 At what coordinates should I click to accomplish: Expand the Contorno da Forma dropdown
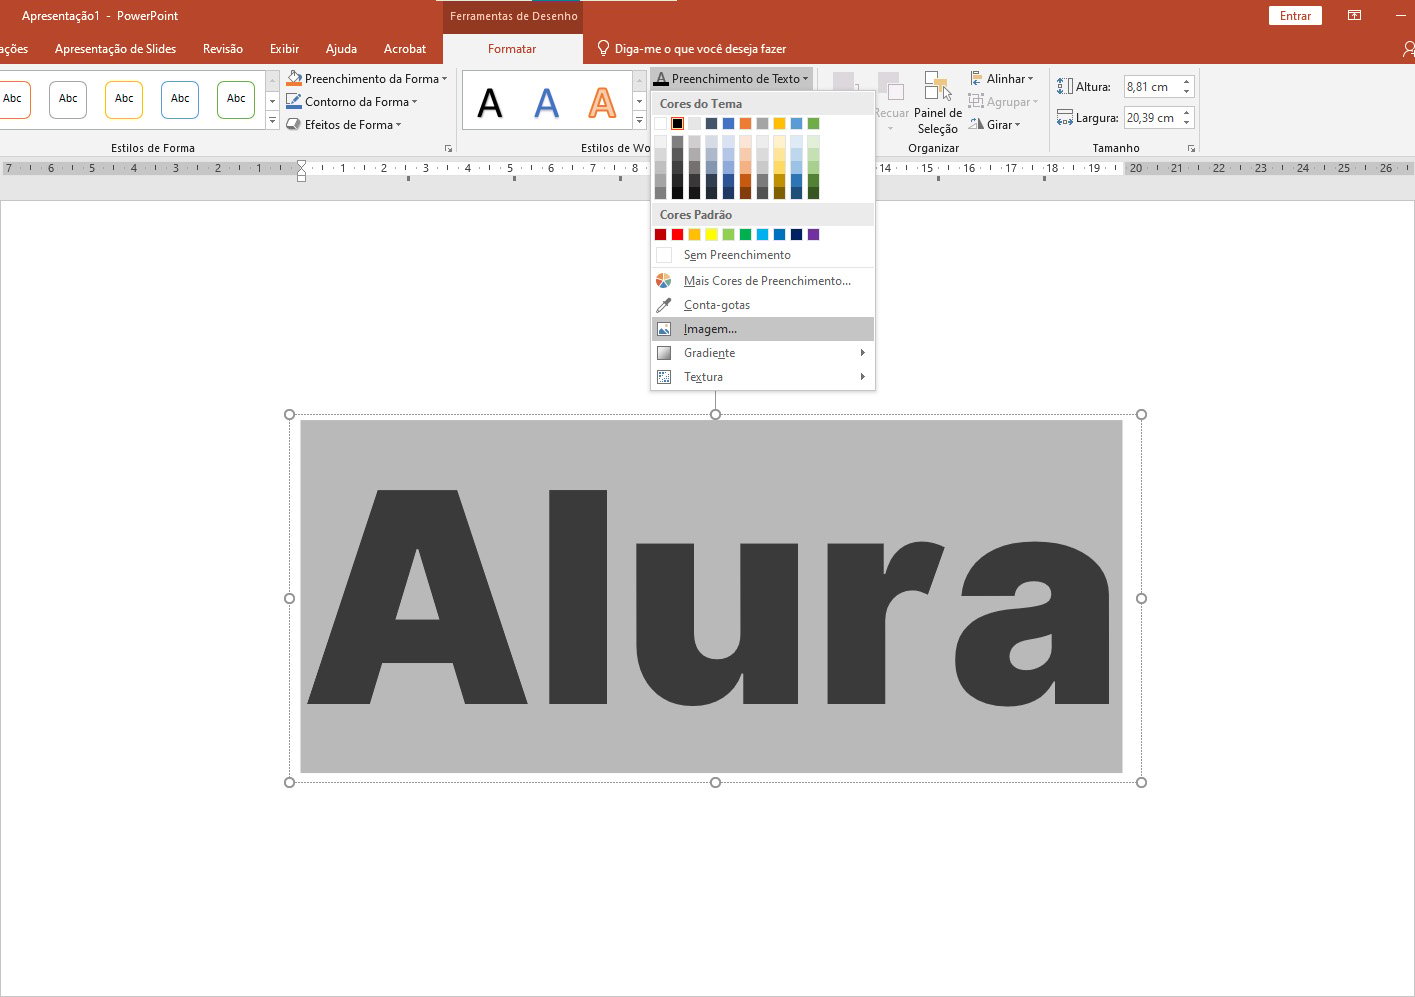414,102
